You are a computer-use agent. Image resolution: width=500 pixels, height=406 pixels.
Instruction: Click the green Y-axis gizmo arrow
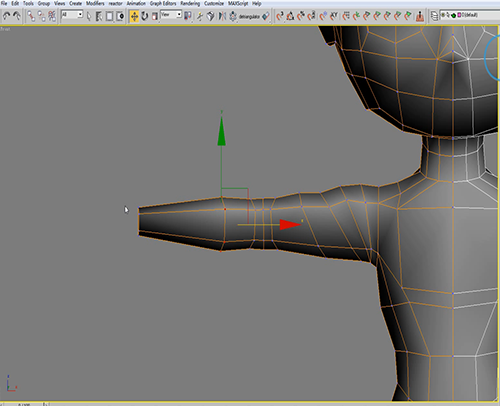coord(221,132)
